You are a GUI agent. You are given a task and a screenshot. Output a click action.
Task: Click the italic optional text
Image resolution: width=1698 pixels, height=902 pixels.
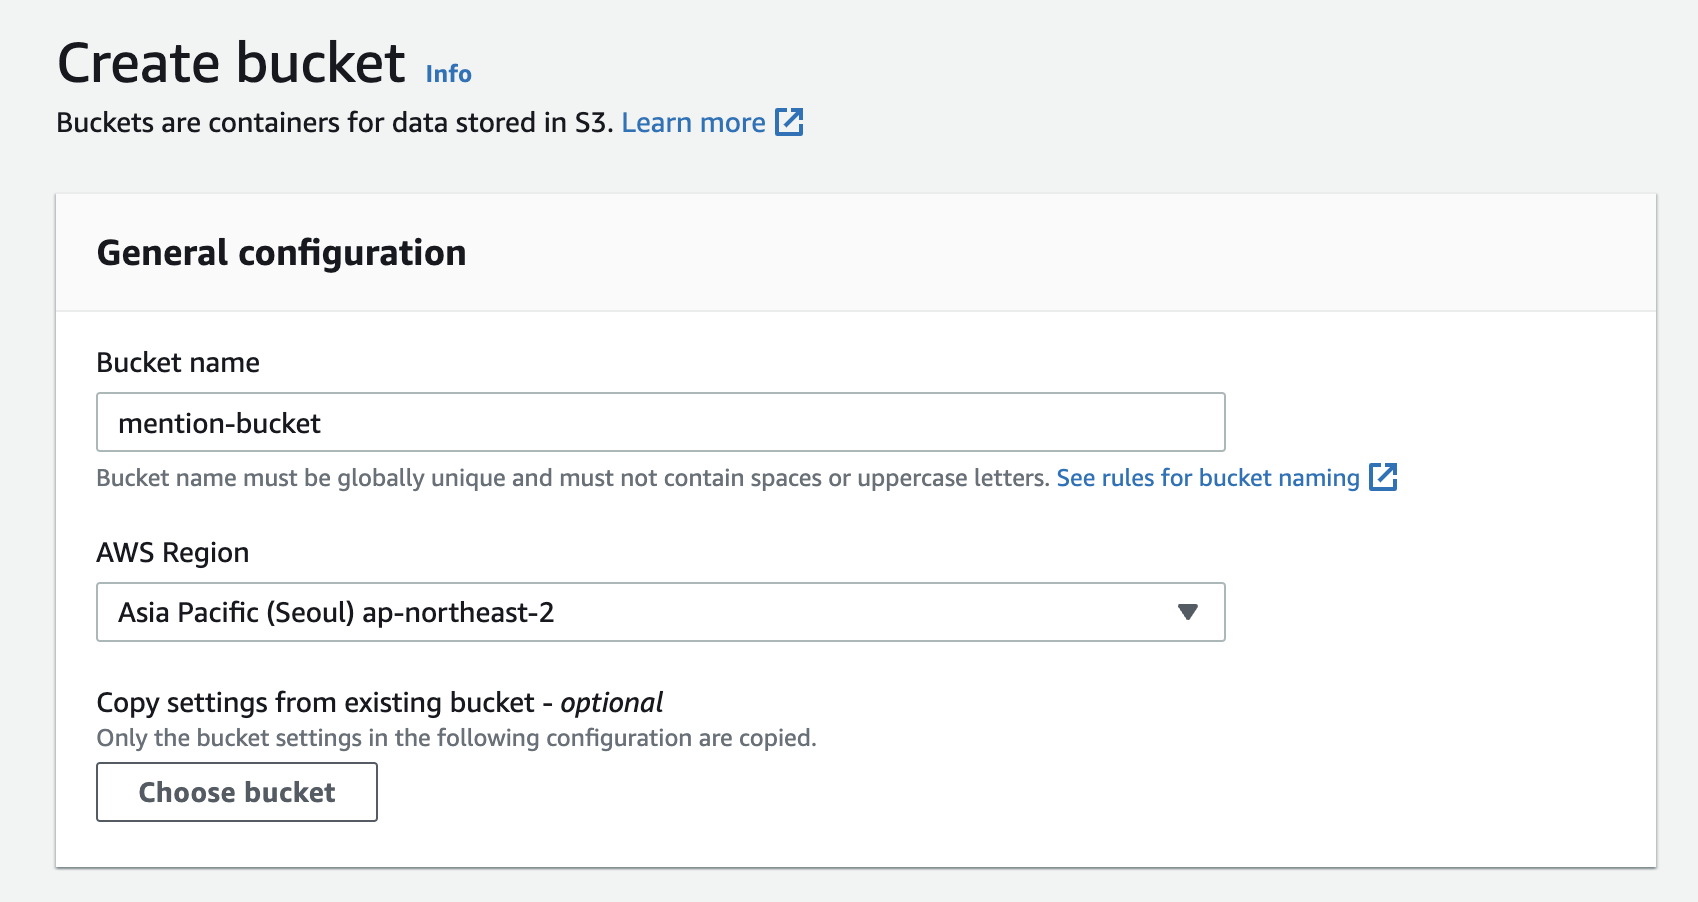[611, 702]
